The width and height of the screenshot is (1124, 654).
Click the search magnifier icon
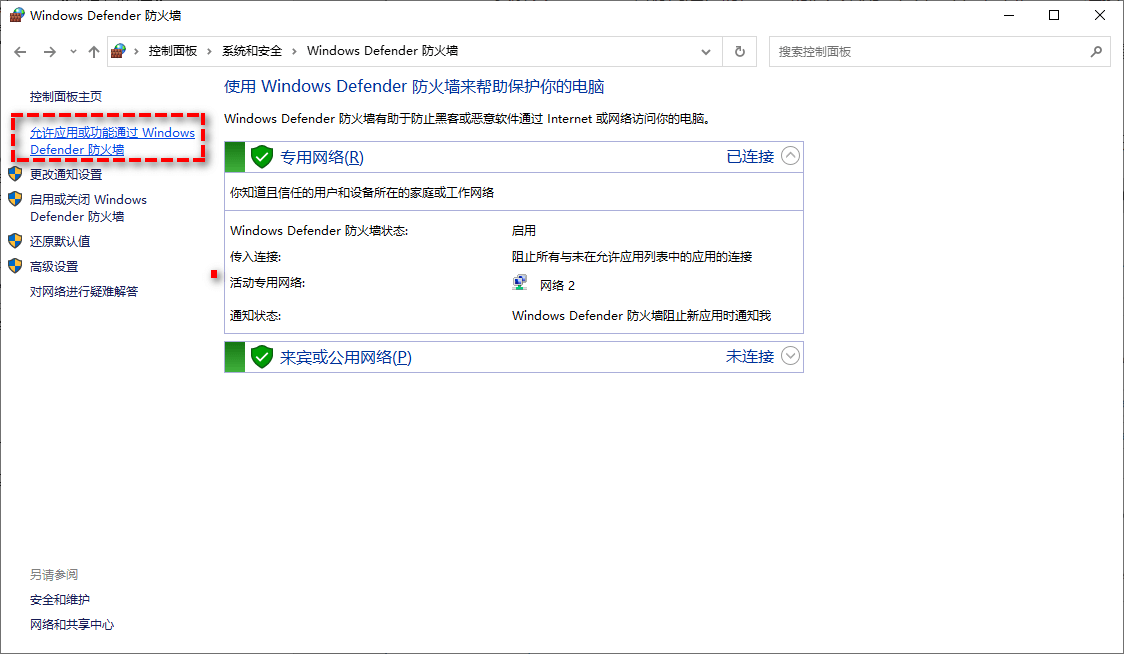point(1096,52)
